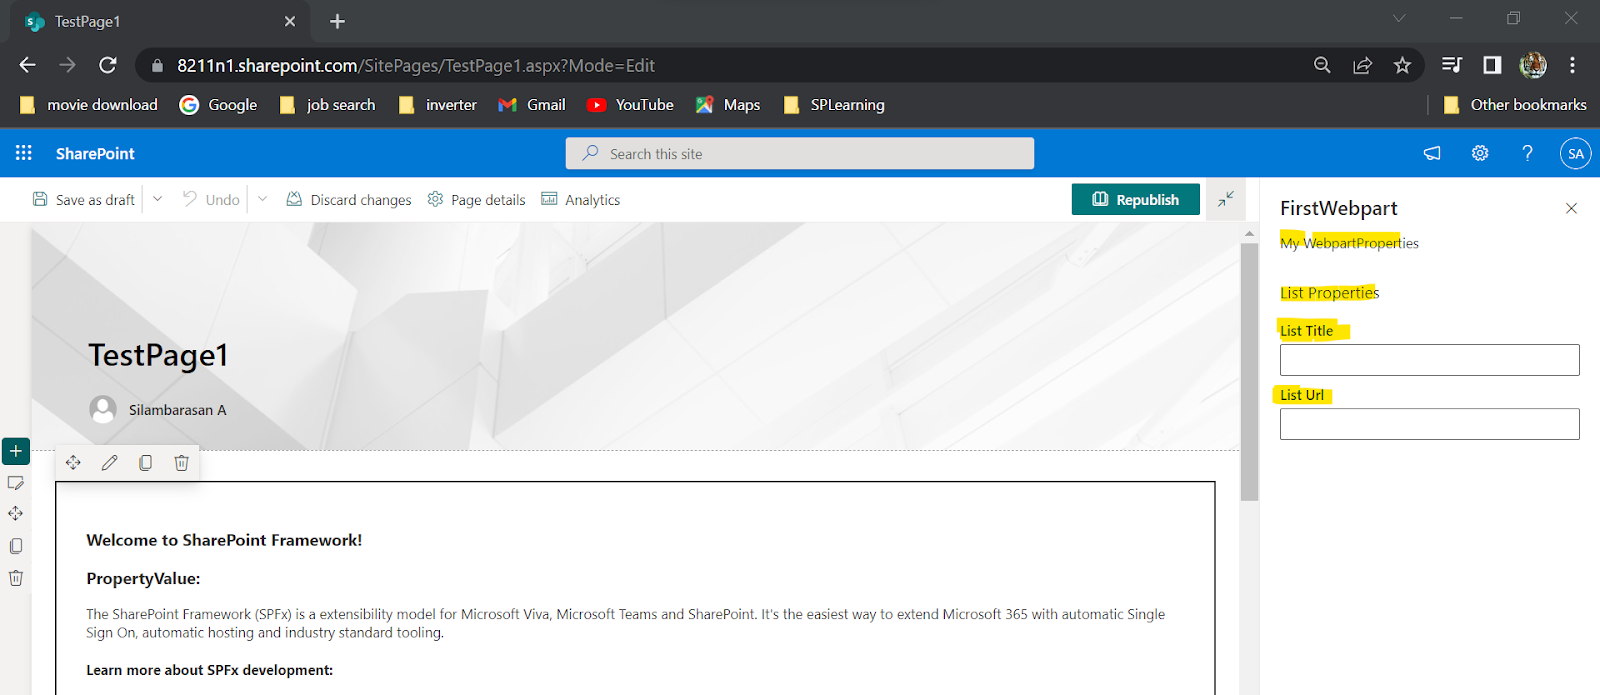Select the TestPage1 browser tab

coord(160,22)
